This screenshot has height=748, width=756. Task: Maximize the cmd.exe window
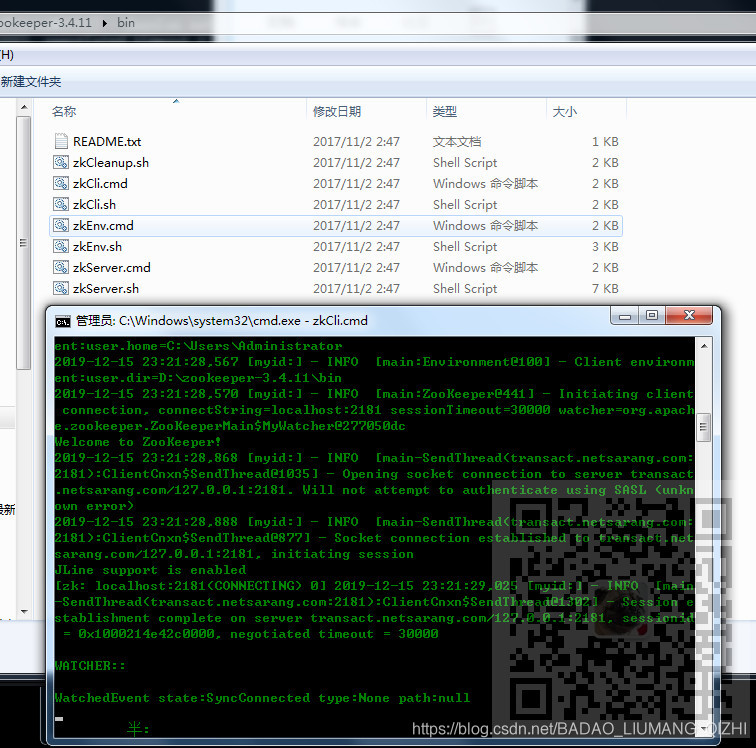click(652, 315)
